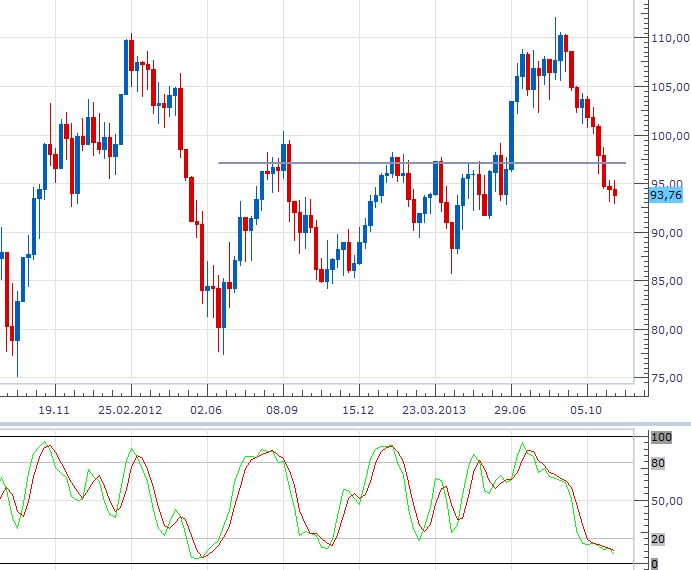691x570 pixels.
Task: Click the stochastic 100 level label
Action: 661,437
